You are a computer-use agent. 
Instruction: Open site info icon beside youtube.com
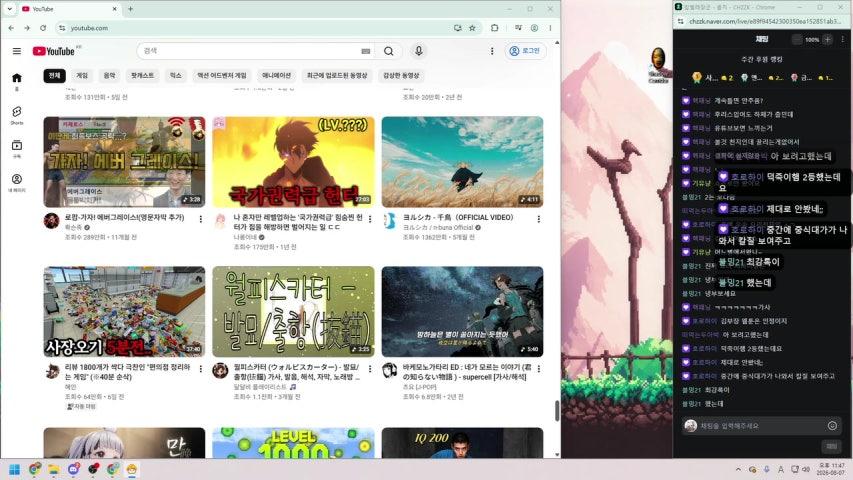pos(62,28)
